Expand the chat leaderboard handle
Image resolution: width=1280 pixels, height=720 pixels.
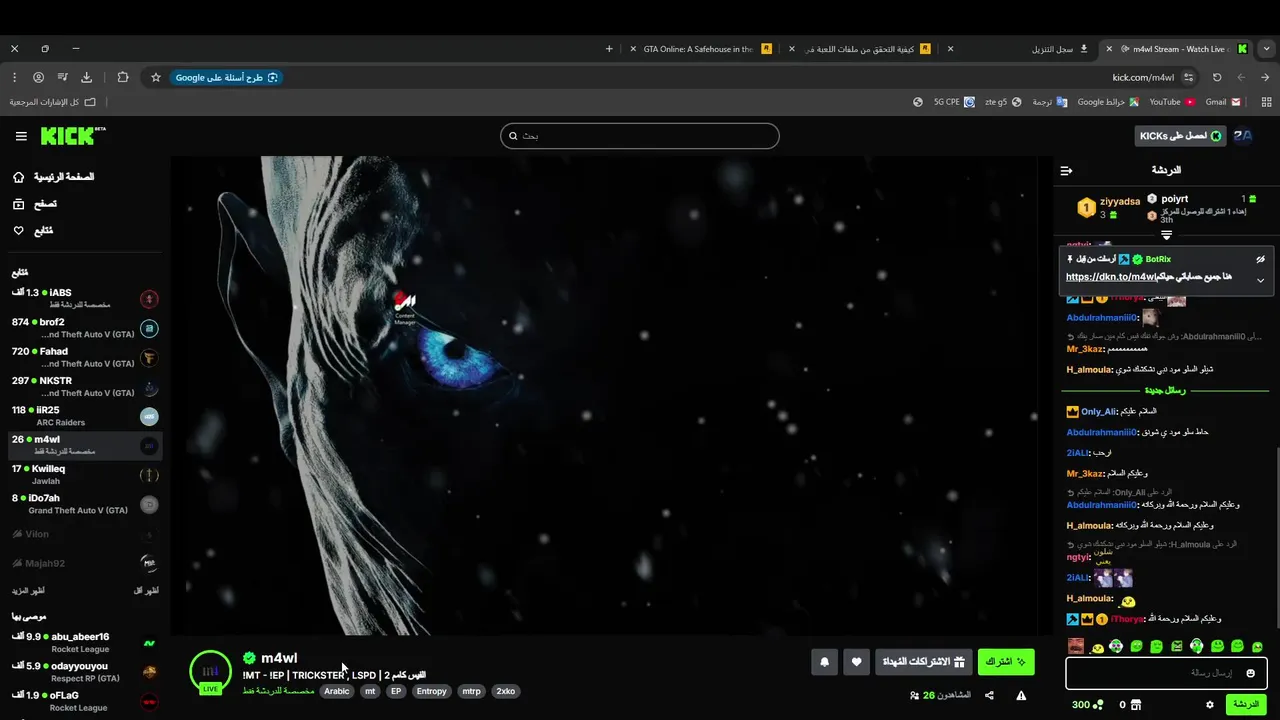click(x=1166, y=234)
